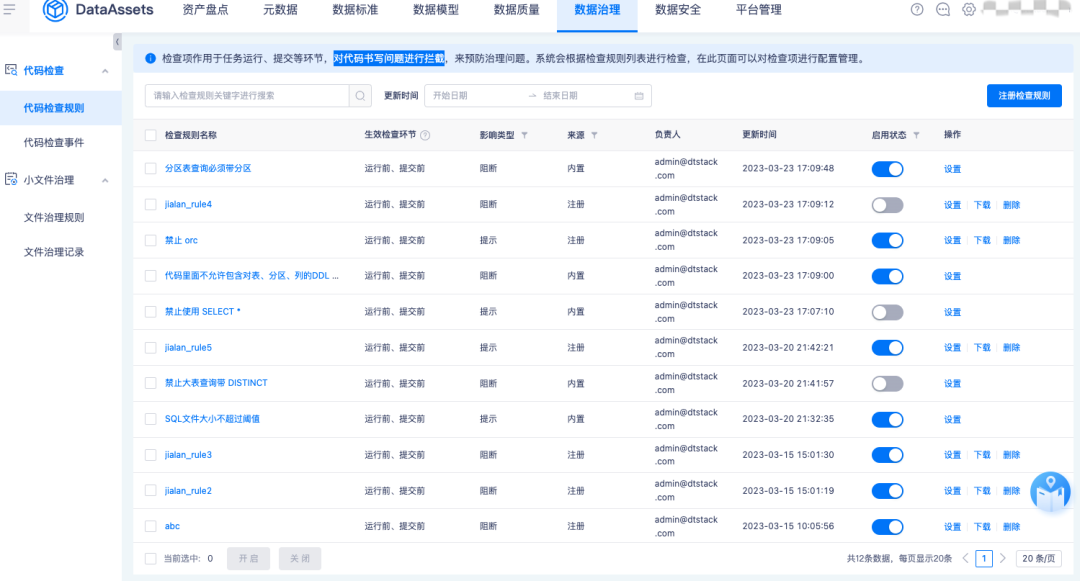This screenshot has height=581, width=1080.
Task: Open the floating assistant robot icon at bottom right
Action: [x=1050, y=492]
